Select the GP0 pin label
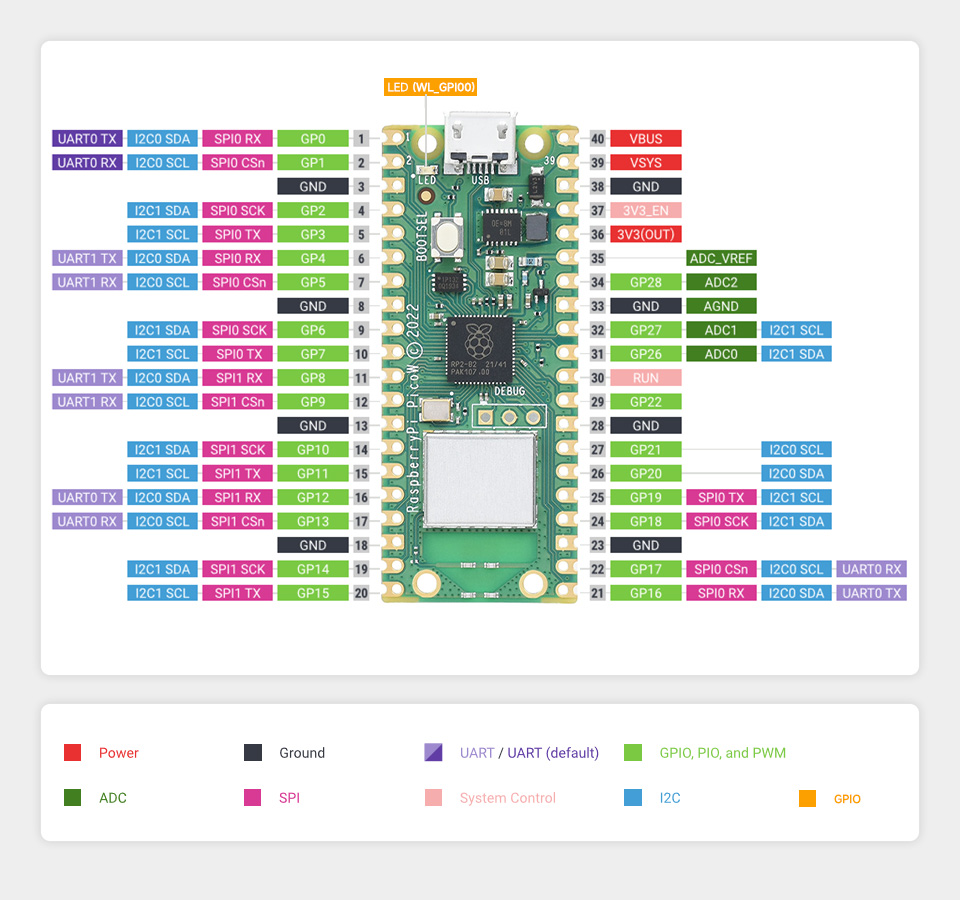Screen dimensions: 960x900 tap(312, 138)
